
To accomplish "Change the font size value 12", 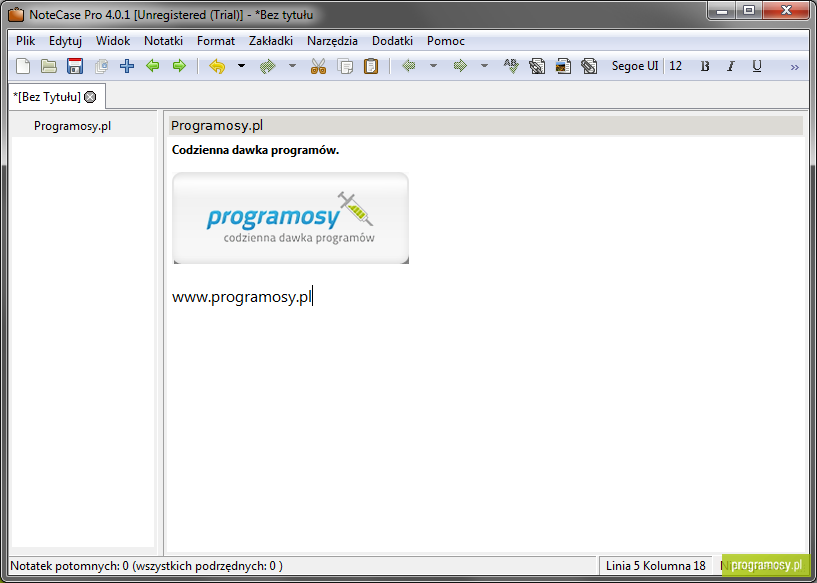I will pyautogui.click(x=675, y=66).
